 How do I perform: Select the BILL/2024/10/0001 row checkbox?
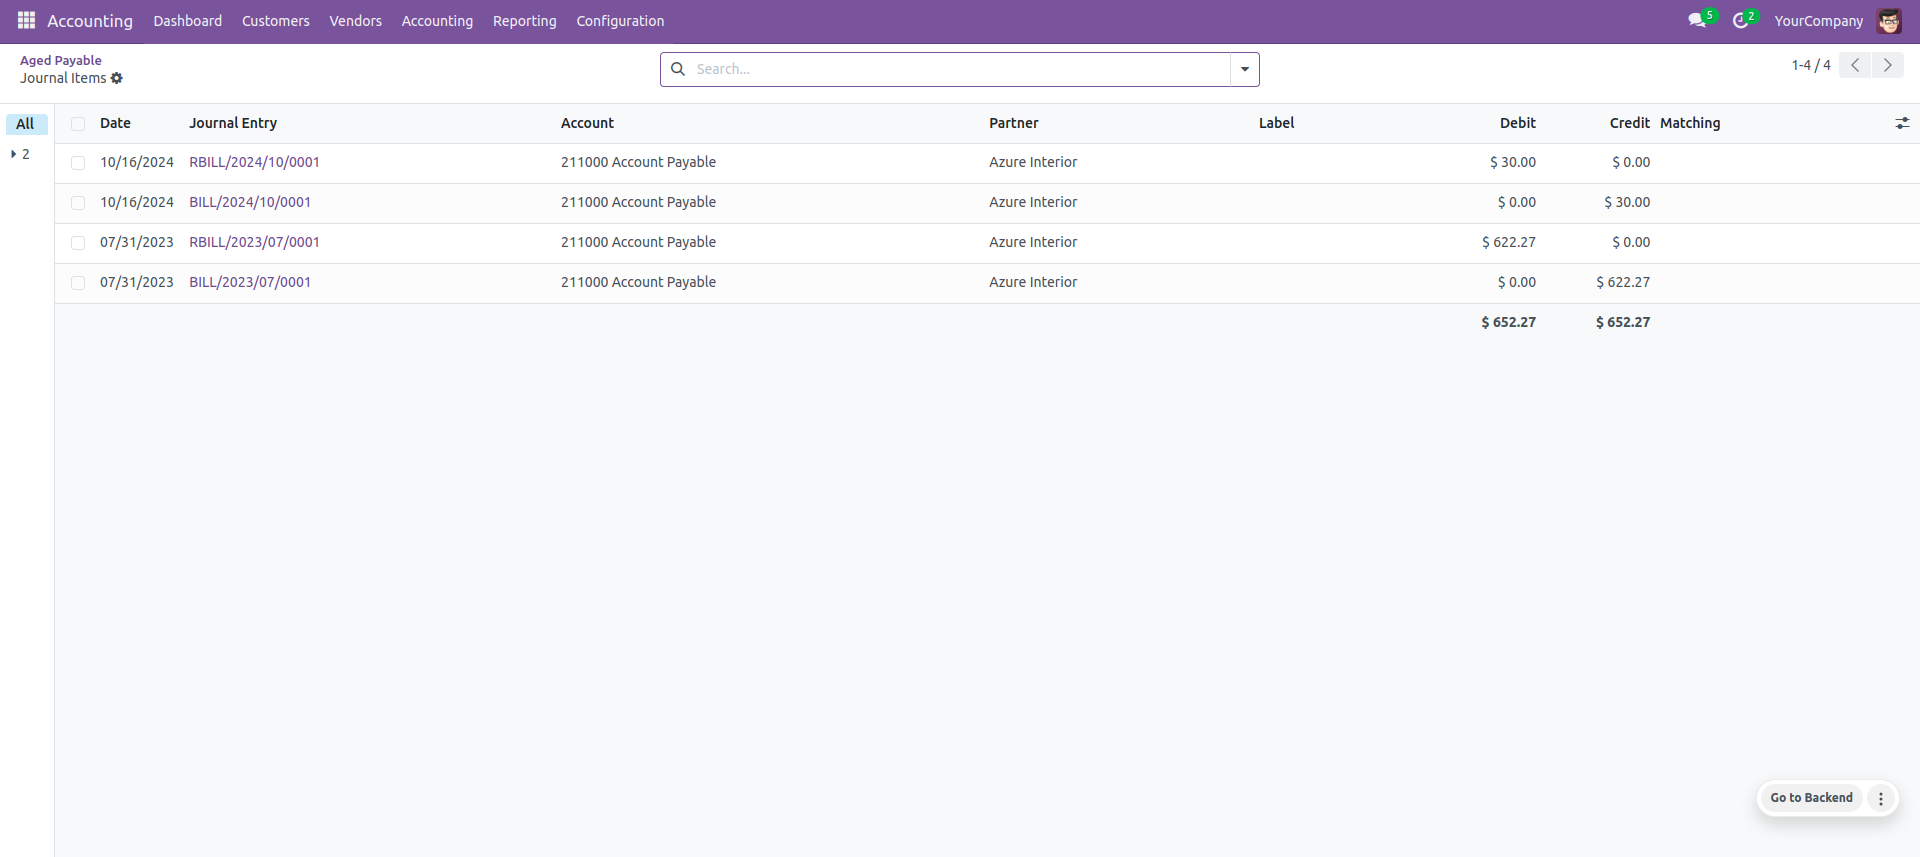(x=78, y=203)
